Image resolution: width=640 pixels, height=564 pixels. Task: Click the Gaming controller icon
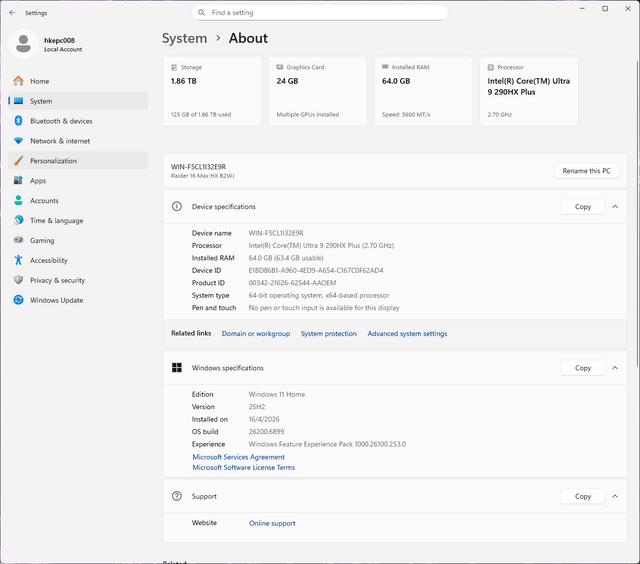(18, 240)
